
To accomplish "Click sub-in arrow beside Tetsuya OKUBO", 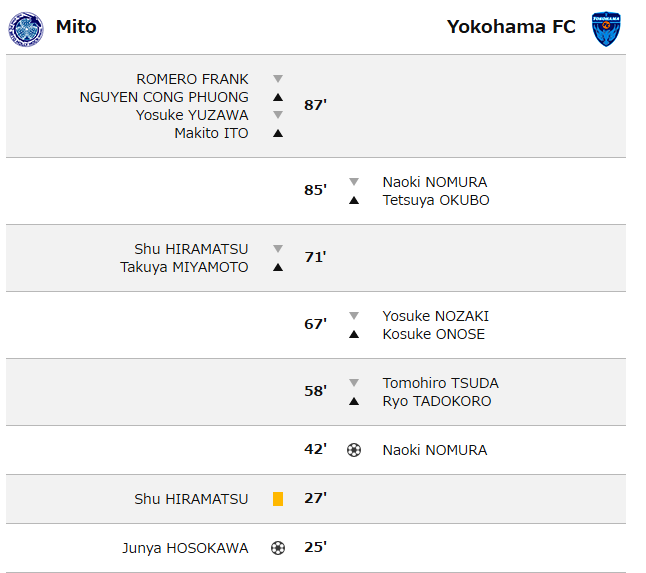I will pyautogui.click(x=353, y=200).
